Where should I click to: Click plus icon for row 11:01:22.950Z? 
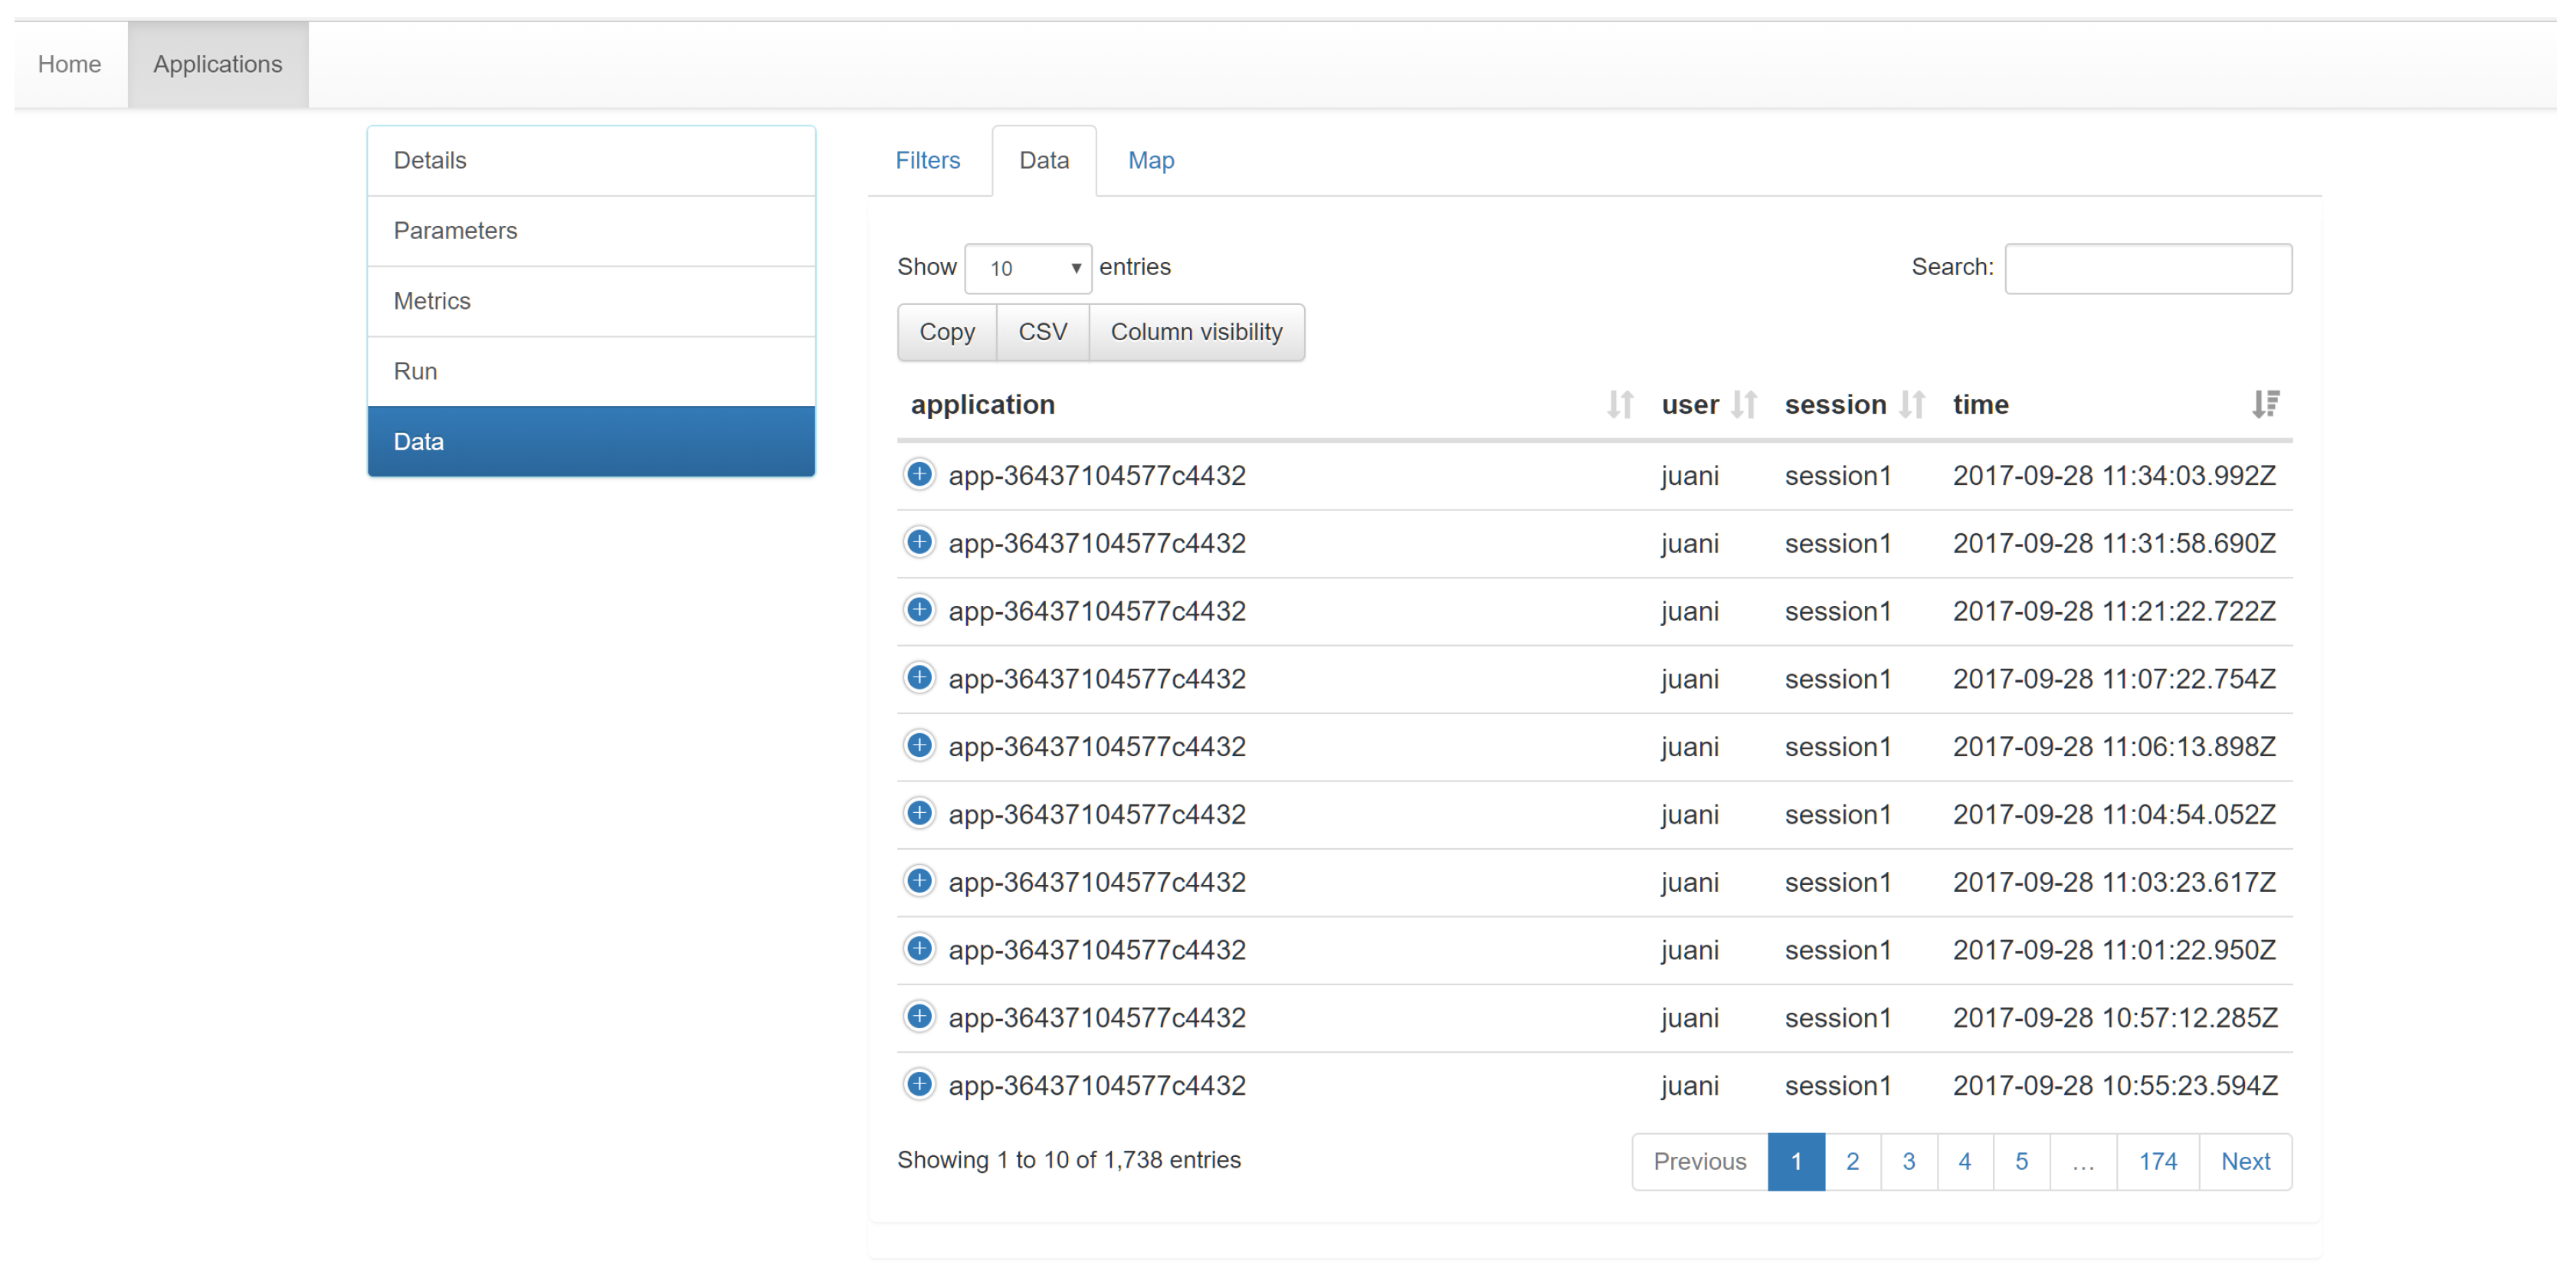coord(918,949)
